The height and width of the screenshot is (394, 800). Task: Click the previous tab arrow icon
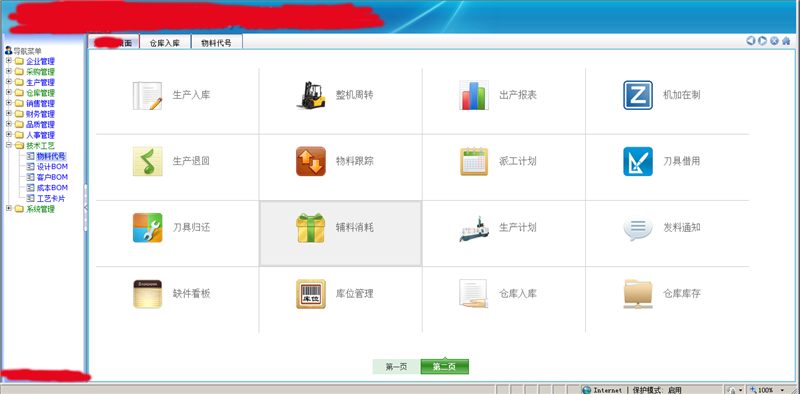click(751, 41)
